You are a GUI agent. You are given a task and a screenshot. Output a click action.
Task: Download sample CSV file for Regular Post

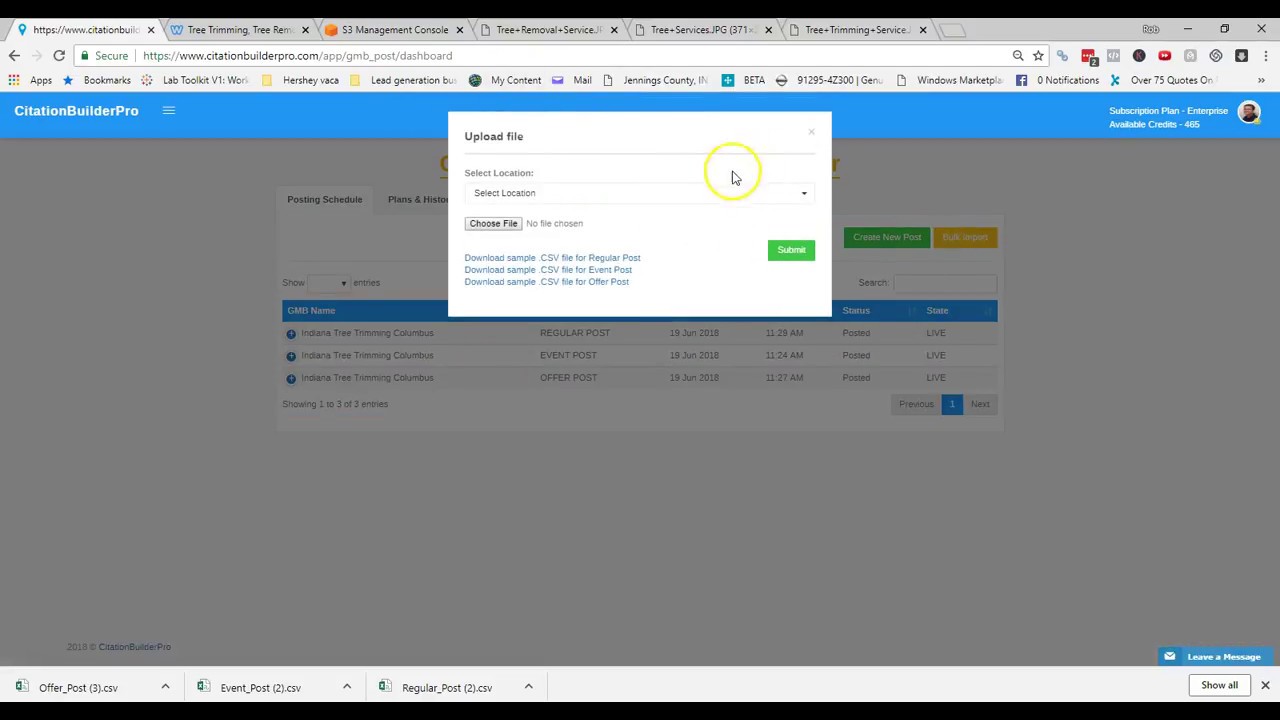(x=552, y=257)
